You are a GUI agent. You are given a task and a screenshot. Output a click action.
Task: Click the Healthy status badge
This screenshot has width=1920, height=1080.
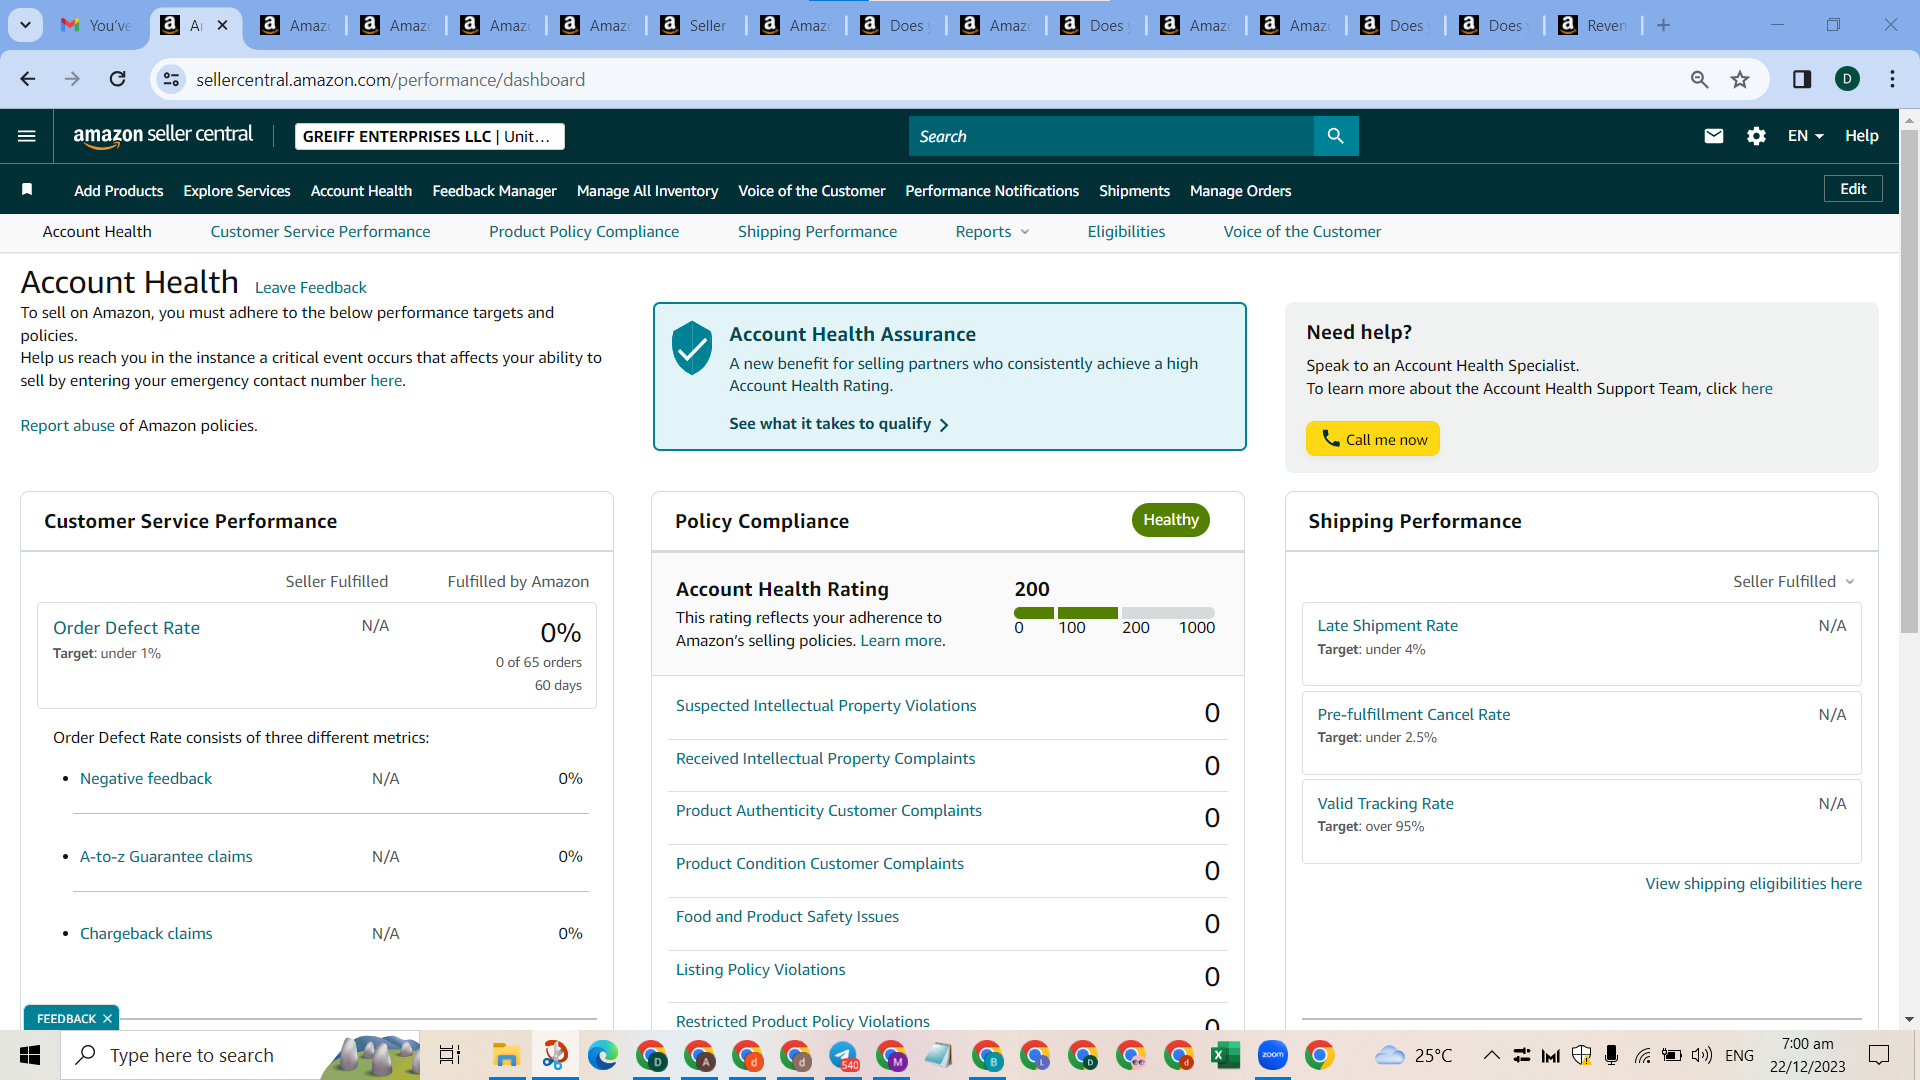[1170, 520]
